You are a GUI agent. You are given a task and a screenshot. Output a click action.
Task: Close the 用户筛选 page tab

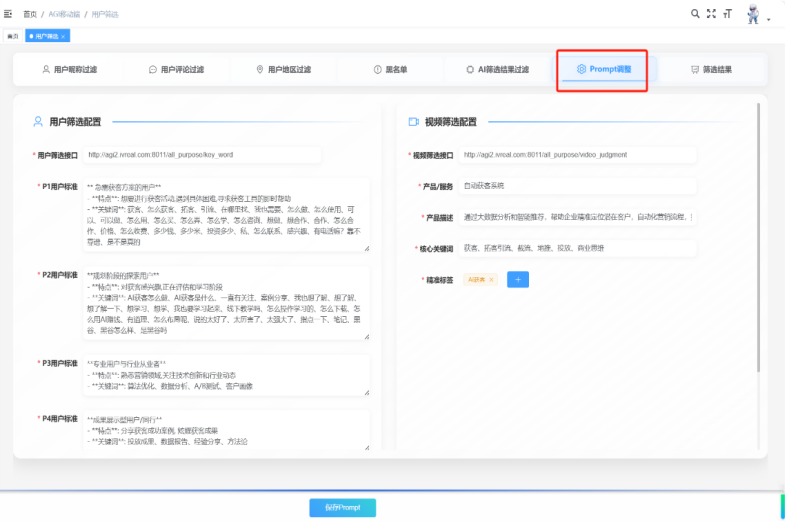[63, 36]
